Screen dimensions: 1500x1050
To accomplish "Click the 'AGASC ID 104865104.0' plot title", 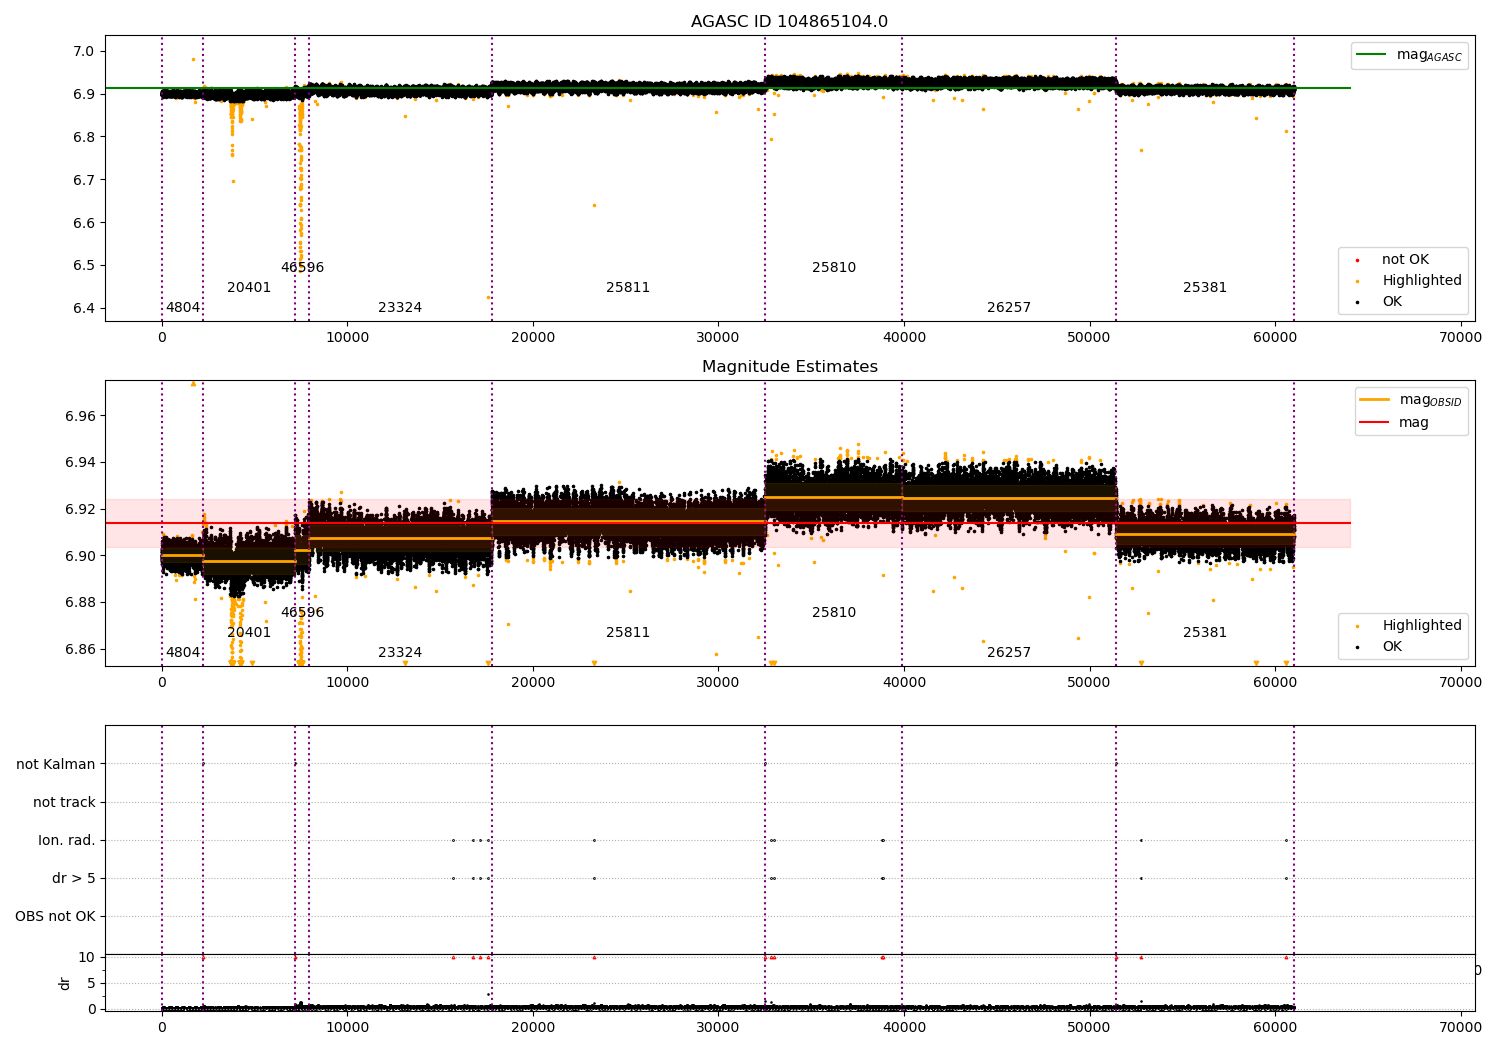I will coord(789,22).
